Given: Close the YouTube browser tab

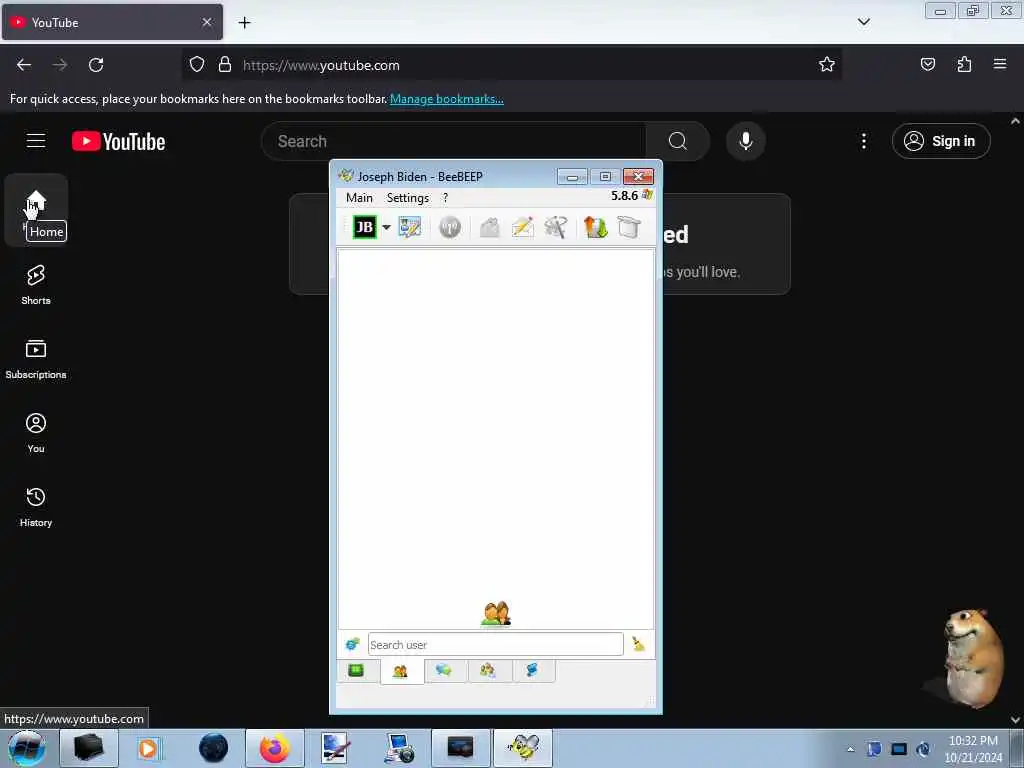Looking at the screenshot, I should tap(207, 22).
